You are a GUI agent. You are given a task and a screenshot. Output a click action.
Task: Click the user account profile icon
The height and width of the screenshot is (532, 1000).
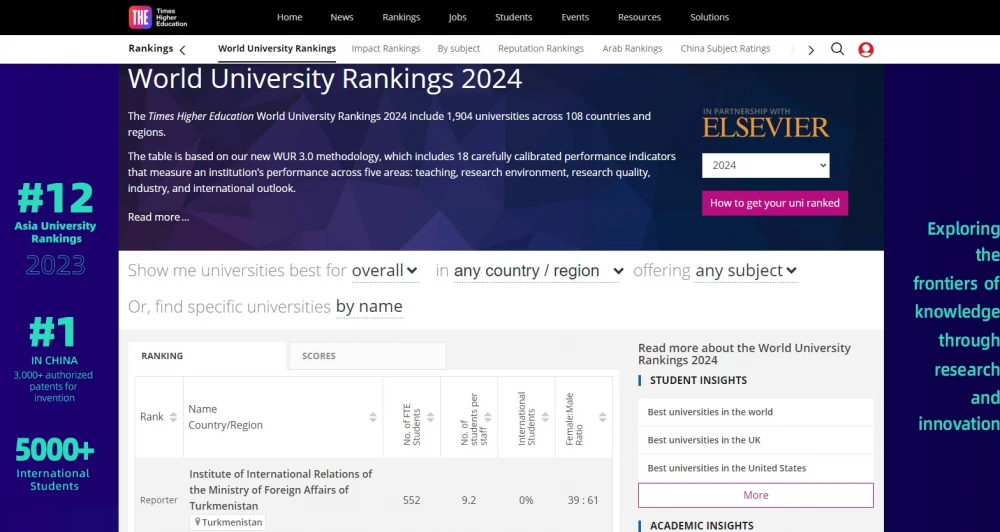pyautogui.click(x=866, y=49)
